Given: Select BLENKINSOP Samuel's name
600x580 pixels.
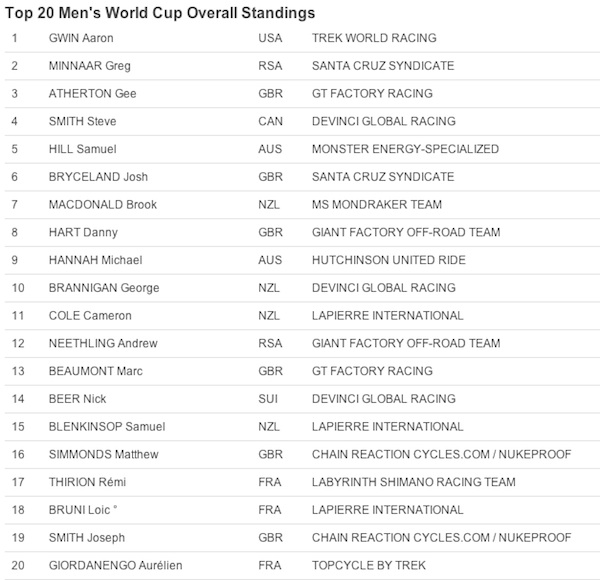Looking at the screenshot, I should click(107, 426).
